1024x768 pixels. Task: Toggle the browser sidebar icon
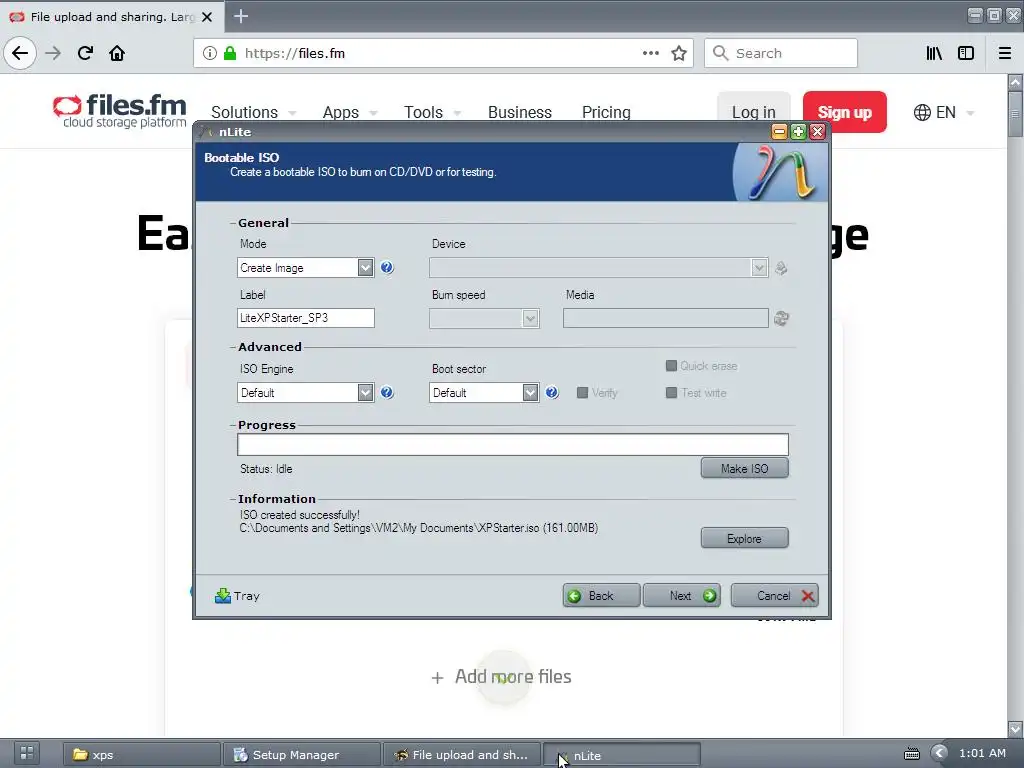coord(966,53)
